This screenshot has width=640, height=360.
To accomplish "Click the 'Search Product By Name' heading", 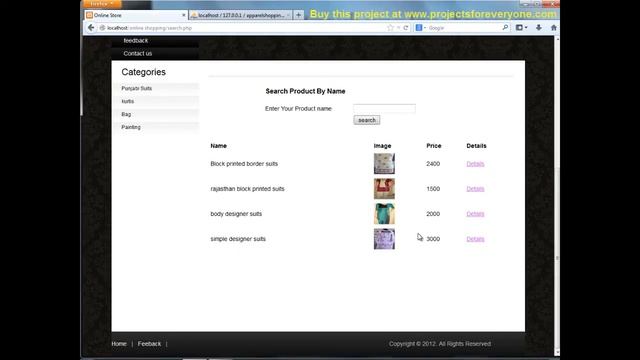I will (x=305, y=91).
